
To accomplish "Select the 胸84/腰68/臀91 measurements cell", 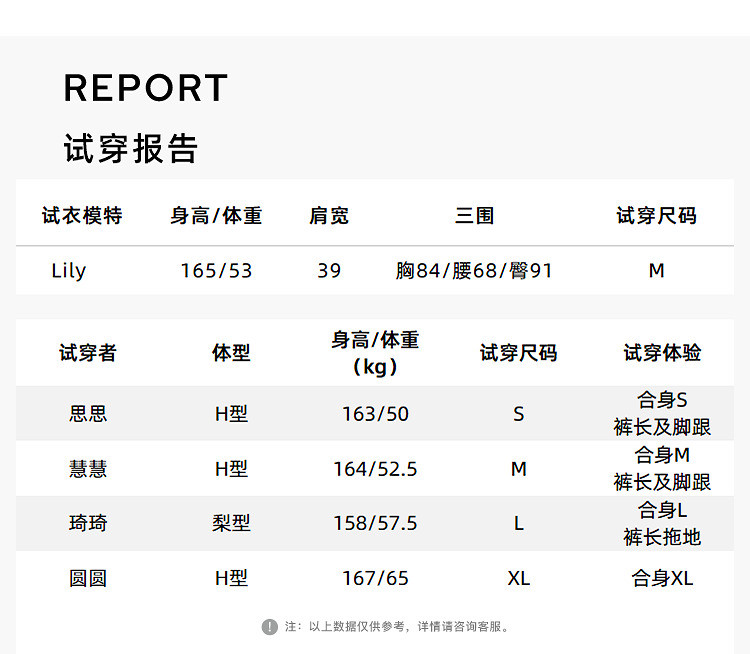I will (x=474, y=271).
